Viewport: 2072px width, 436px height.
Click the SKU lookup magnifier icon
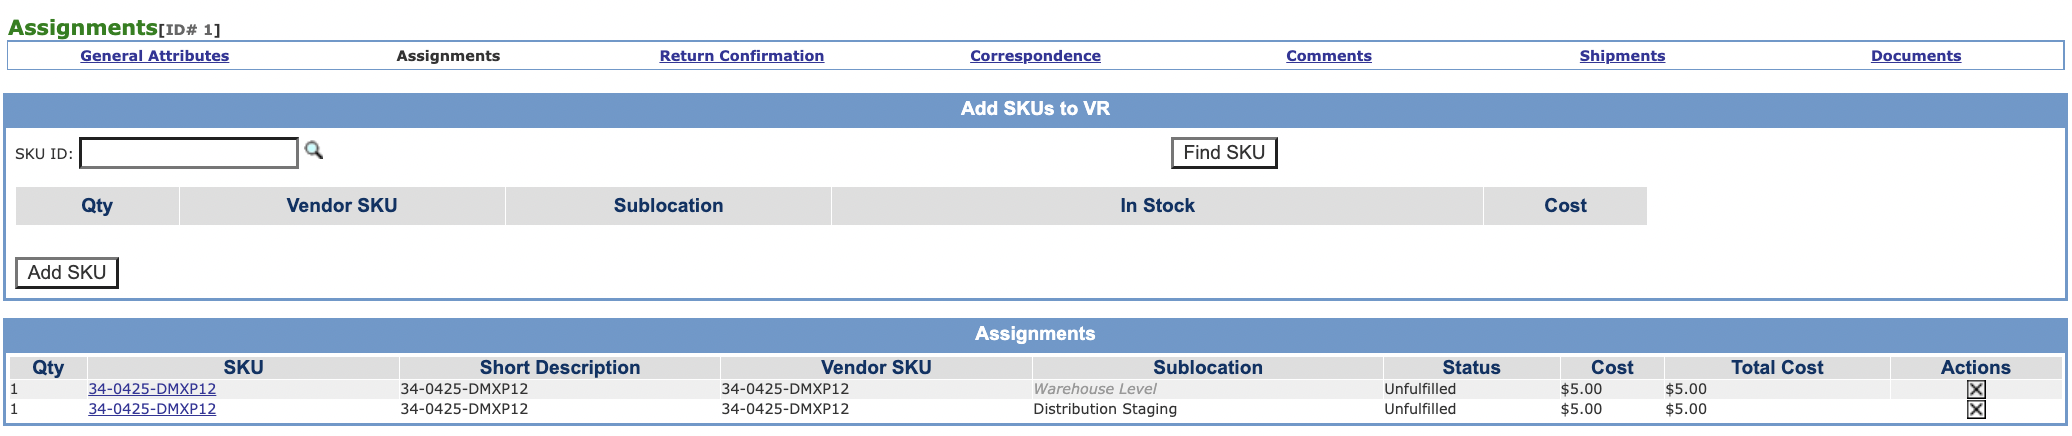[314, 150]
